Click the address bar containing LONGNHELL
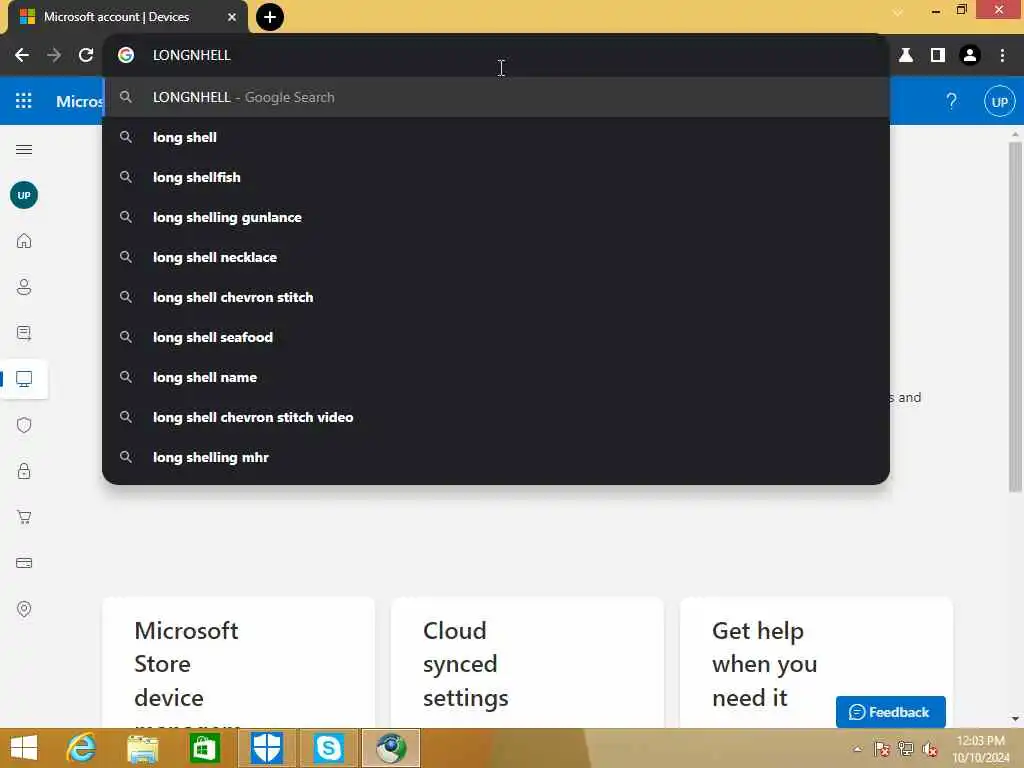1024x768 pixels. [x=496, y=56]
